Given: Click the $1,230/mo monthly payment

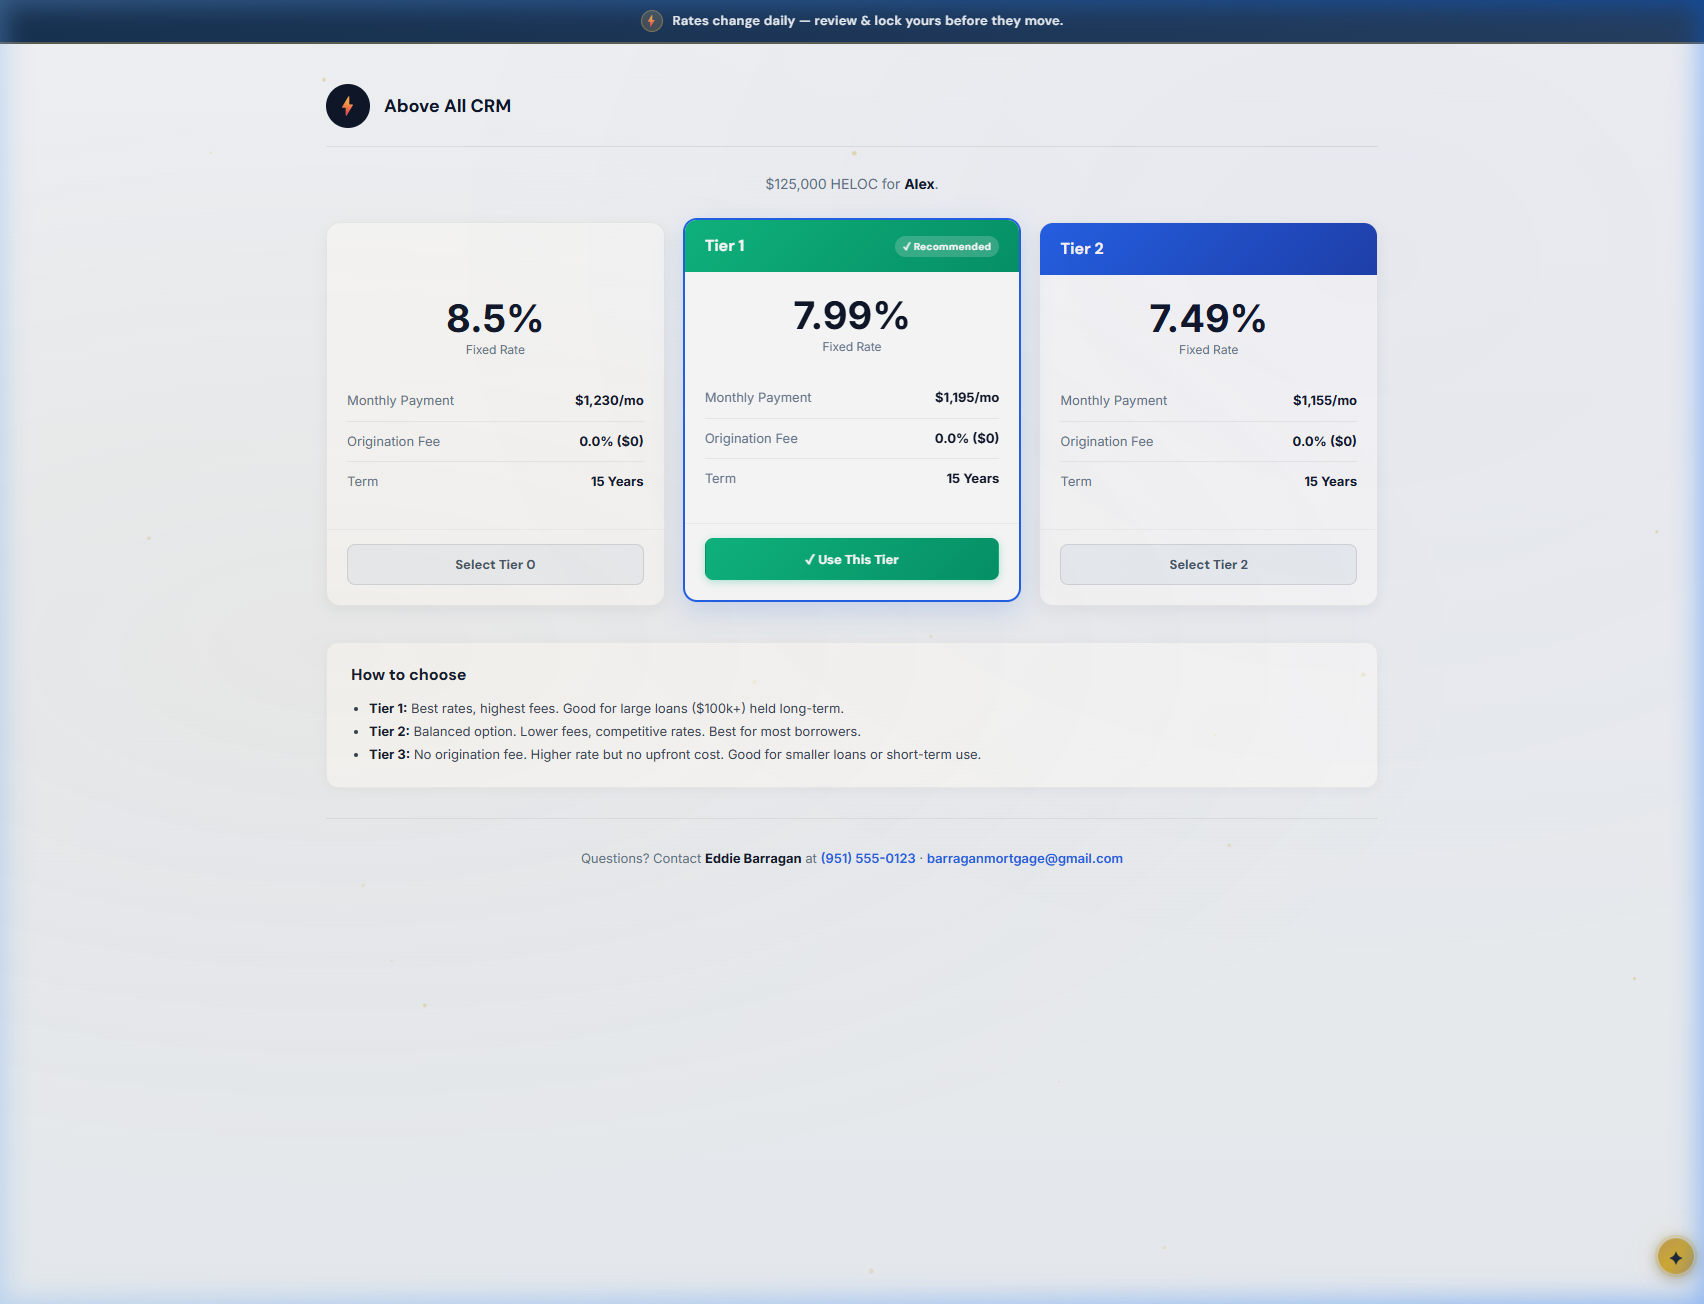Looking at the screenshot, I should pyautogui.click(x=609, y=400).
